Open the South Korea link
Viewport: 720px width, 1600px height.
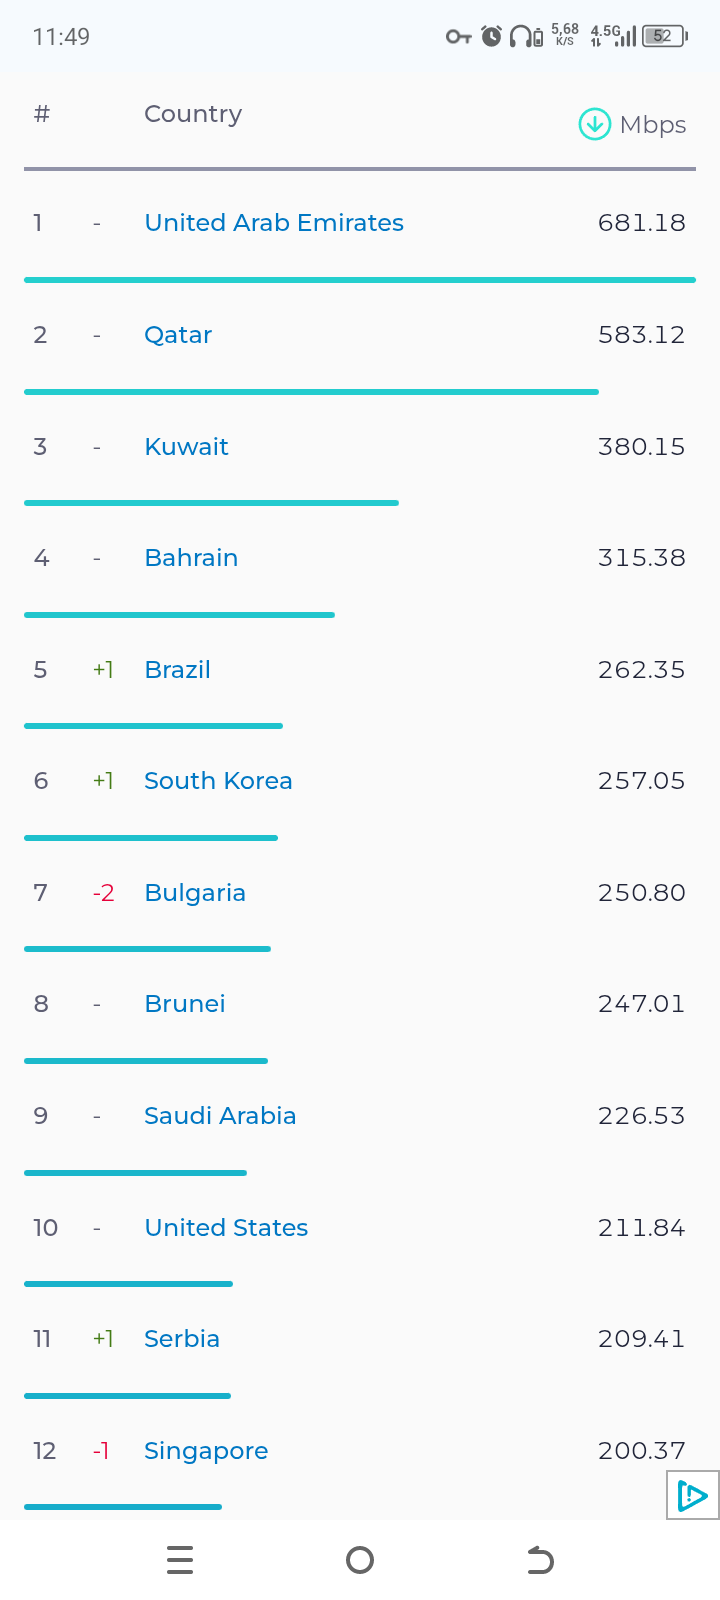pyautogui.click(x=218, y=781)
